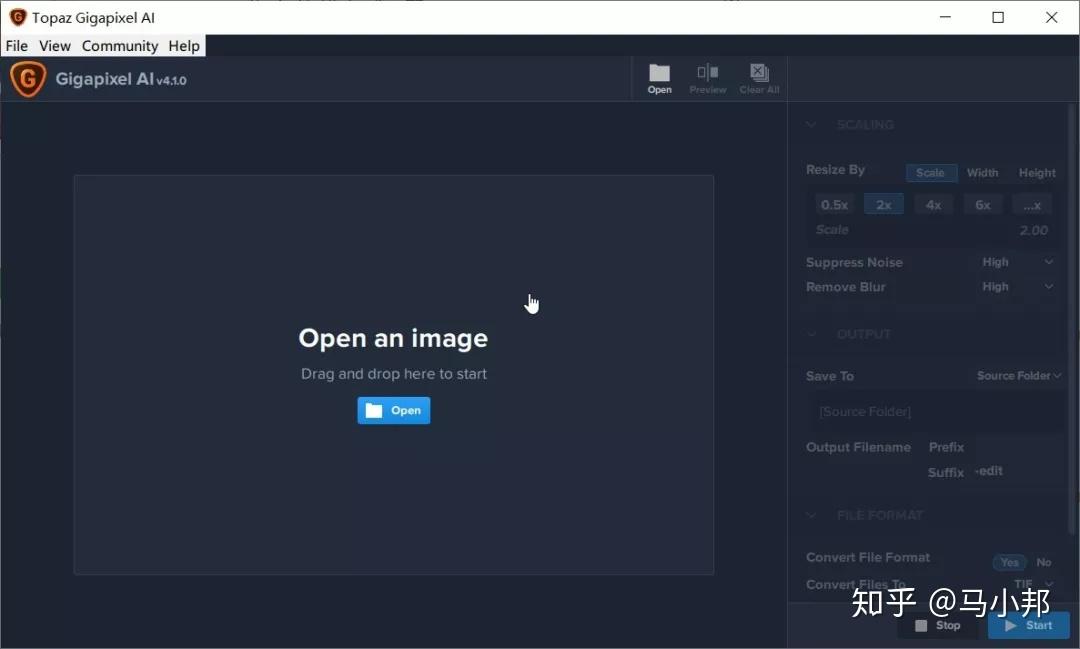Click the Clear All icon
The image size is (1080, 649).
(759, 78)
